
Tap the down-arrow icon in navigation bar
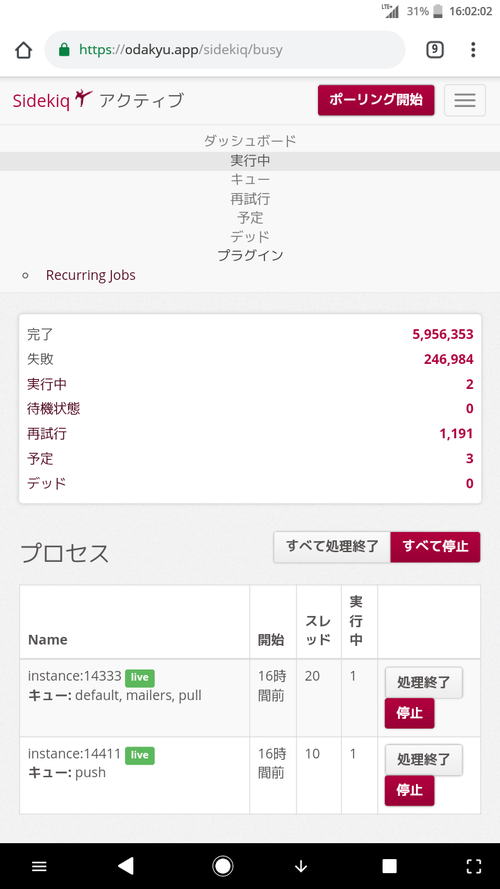[x=301, y=866]
